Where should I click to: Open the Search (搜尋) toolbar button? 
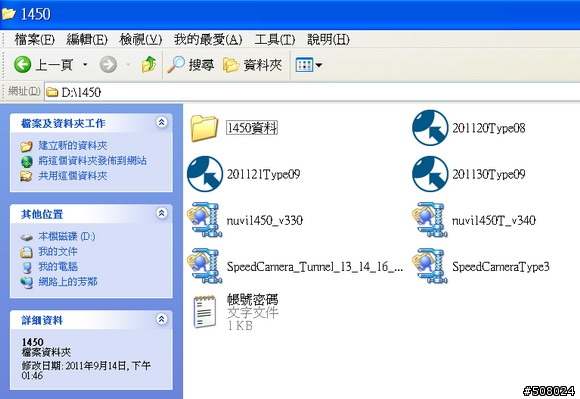click(190, 65)
